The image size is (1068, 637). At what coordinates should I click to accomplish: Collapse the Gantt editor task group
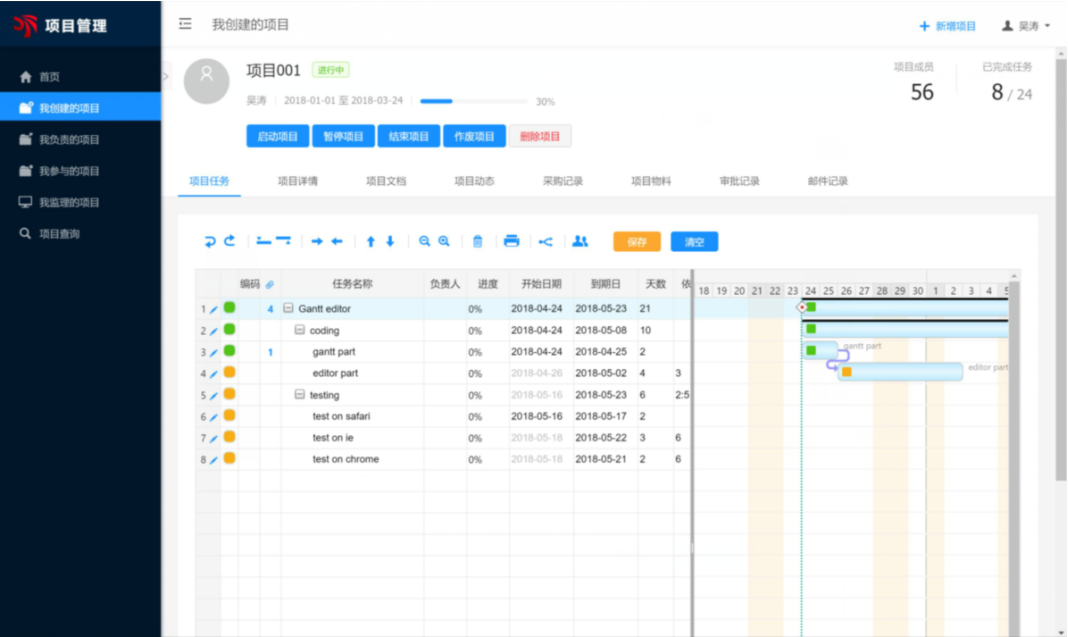coord(288,309)
